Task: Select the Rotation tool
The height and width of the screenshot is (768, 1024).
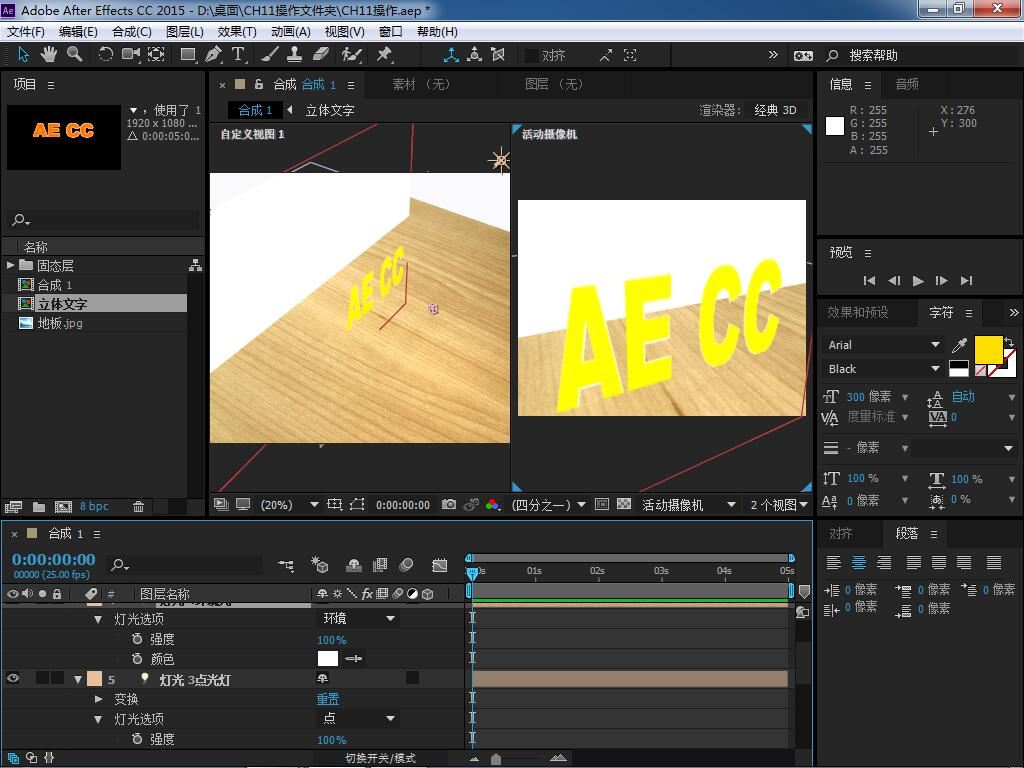Action: (x=105, y=55)
